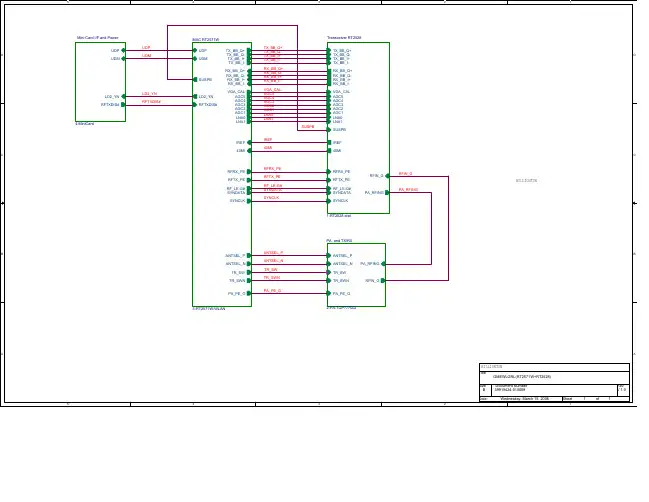Click the PA_PE_G pin on PA block
This screenshot has height=502, width=649.
pyautogui.click(x=329, y=294)
